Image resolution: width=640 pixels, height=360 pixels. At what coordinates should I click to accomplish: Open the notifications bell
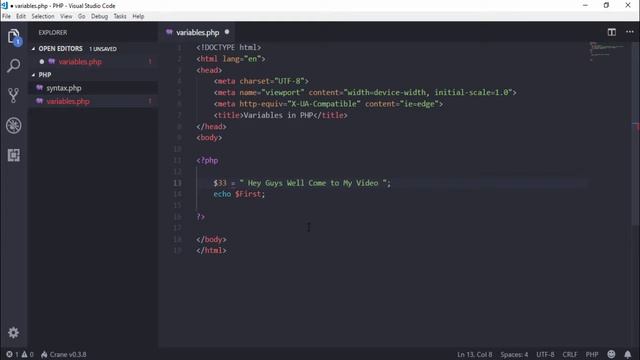coord(627,354)
